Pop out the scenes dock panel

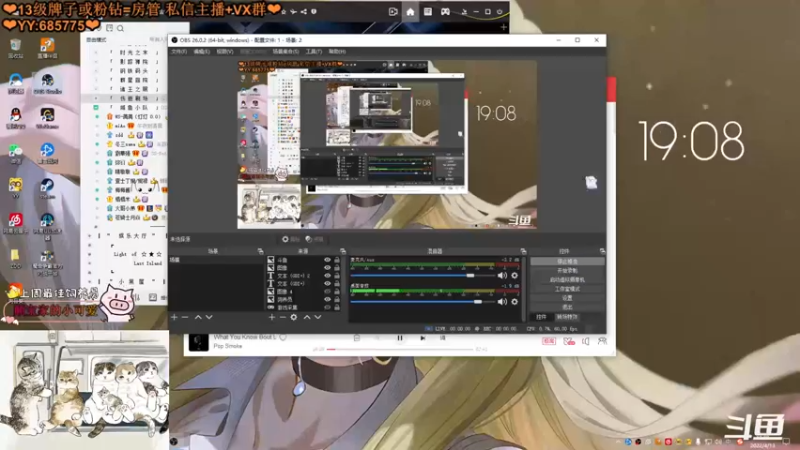coord(261,251)
